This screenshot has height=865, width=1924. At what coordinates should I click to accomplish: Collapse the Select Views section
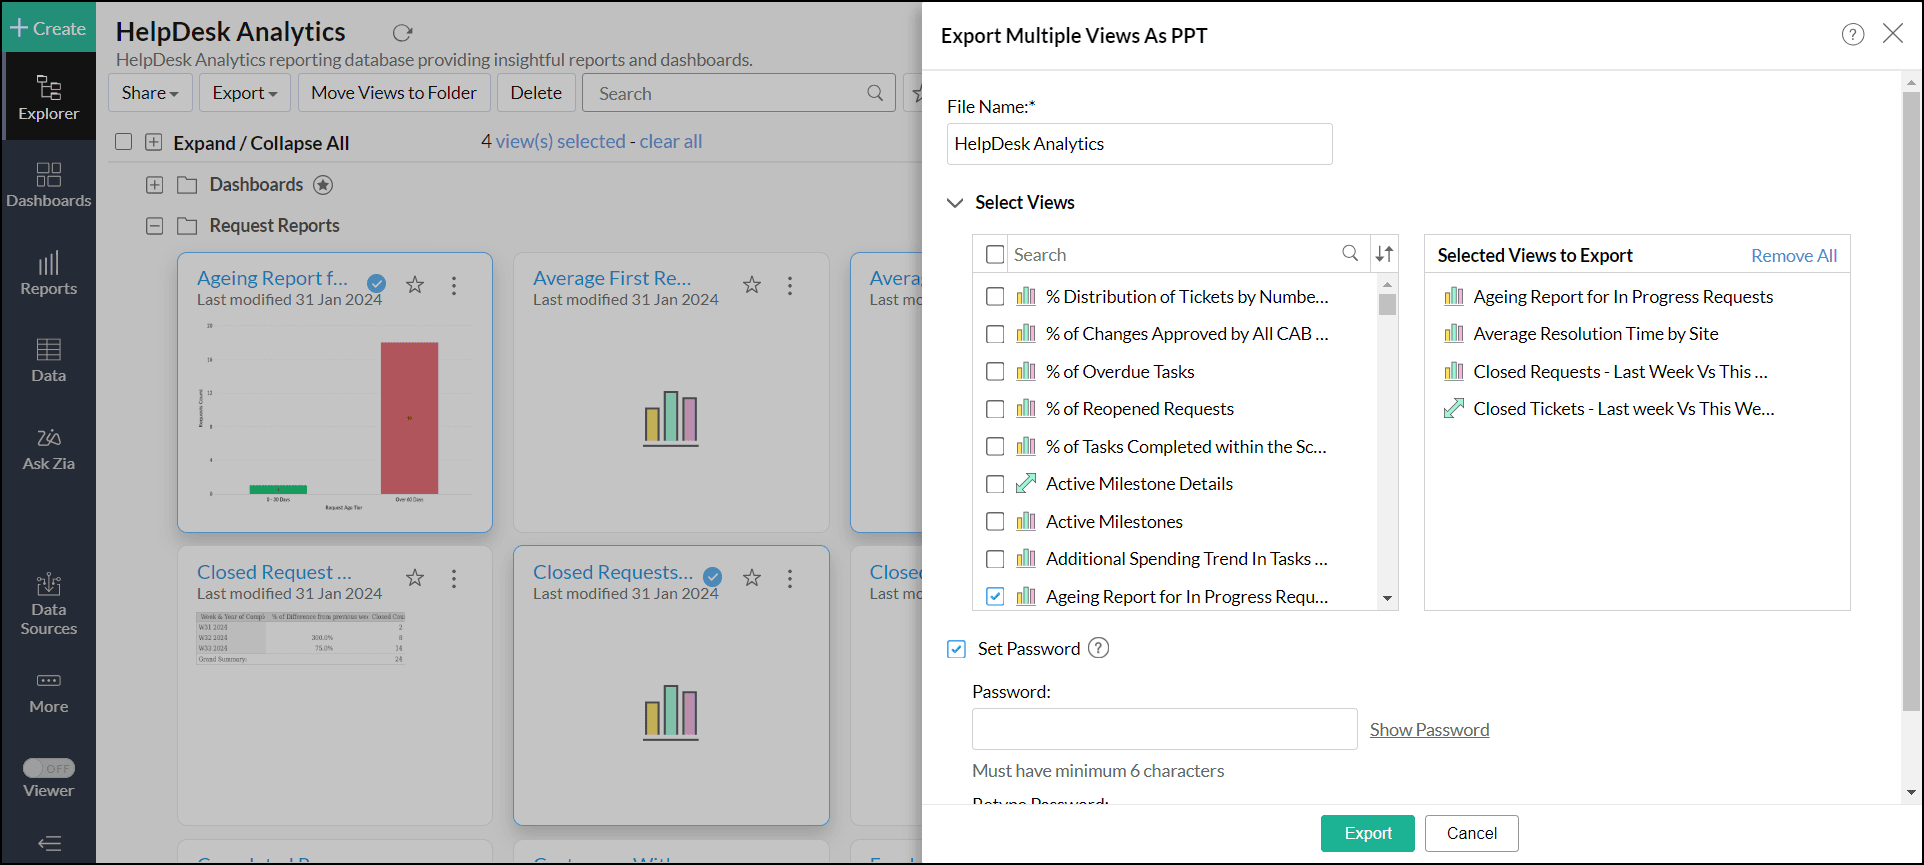click(x=955, y=203)
